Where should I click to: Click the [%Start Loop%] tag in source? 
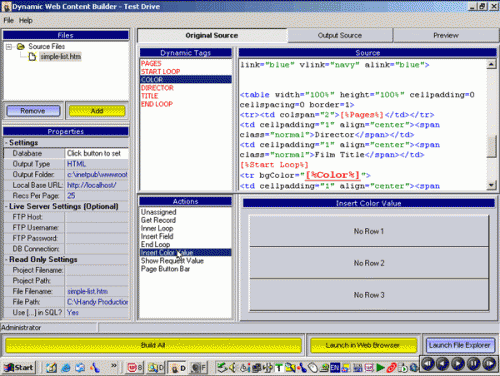[x=274, y=165]
